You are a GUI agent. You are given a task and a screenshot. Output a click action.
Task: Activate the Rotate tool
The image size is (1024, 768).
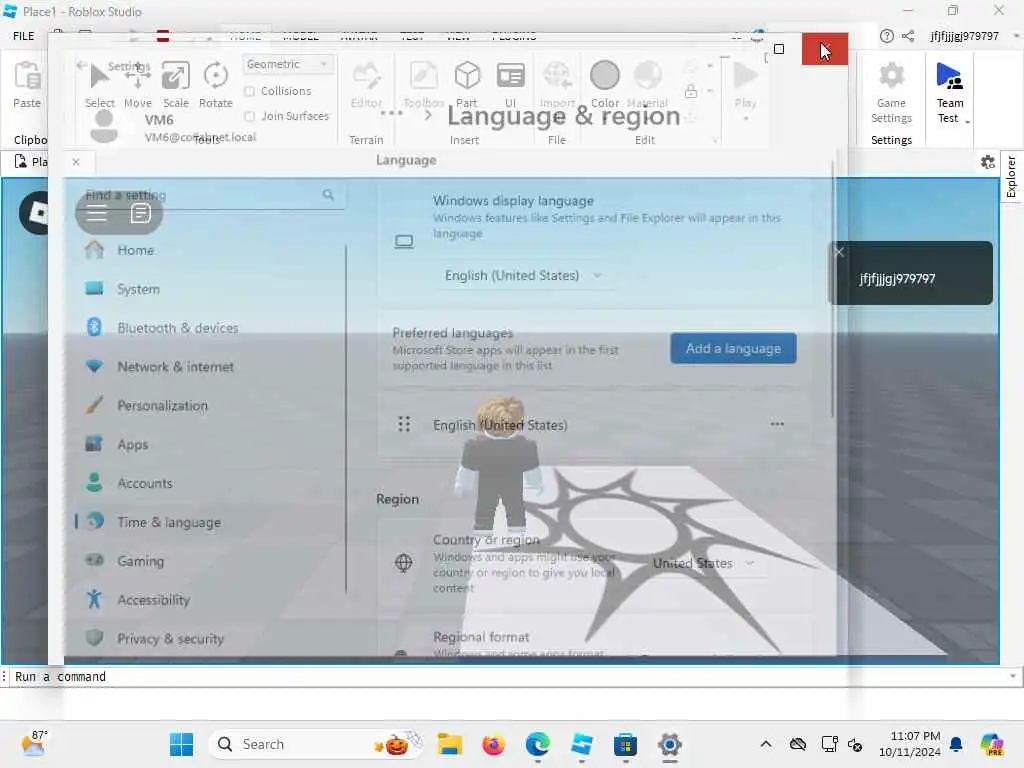point(216,85)
